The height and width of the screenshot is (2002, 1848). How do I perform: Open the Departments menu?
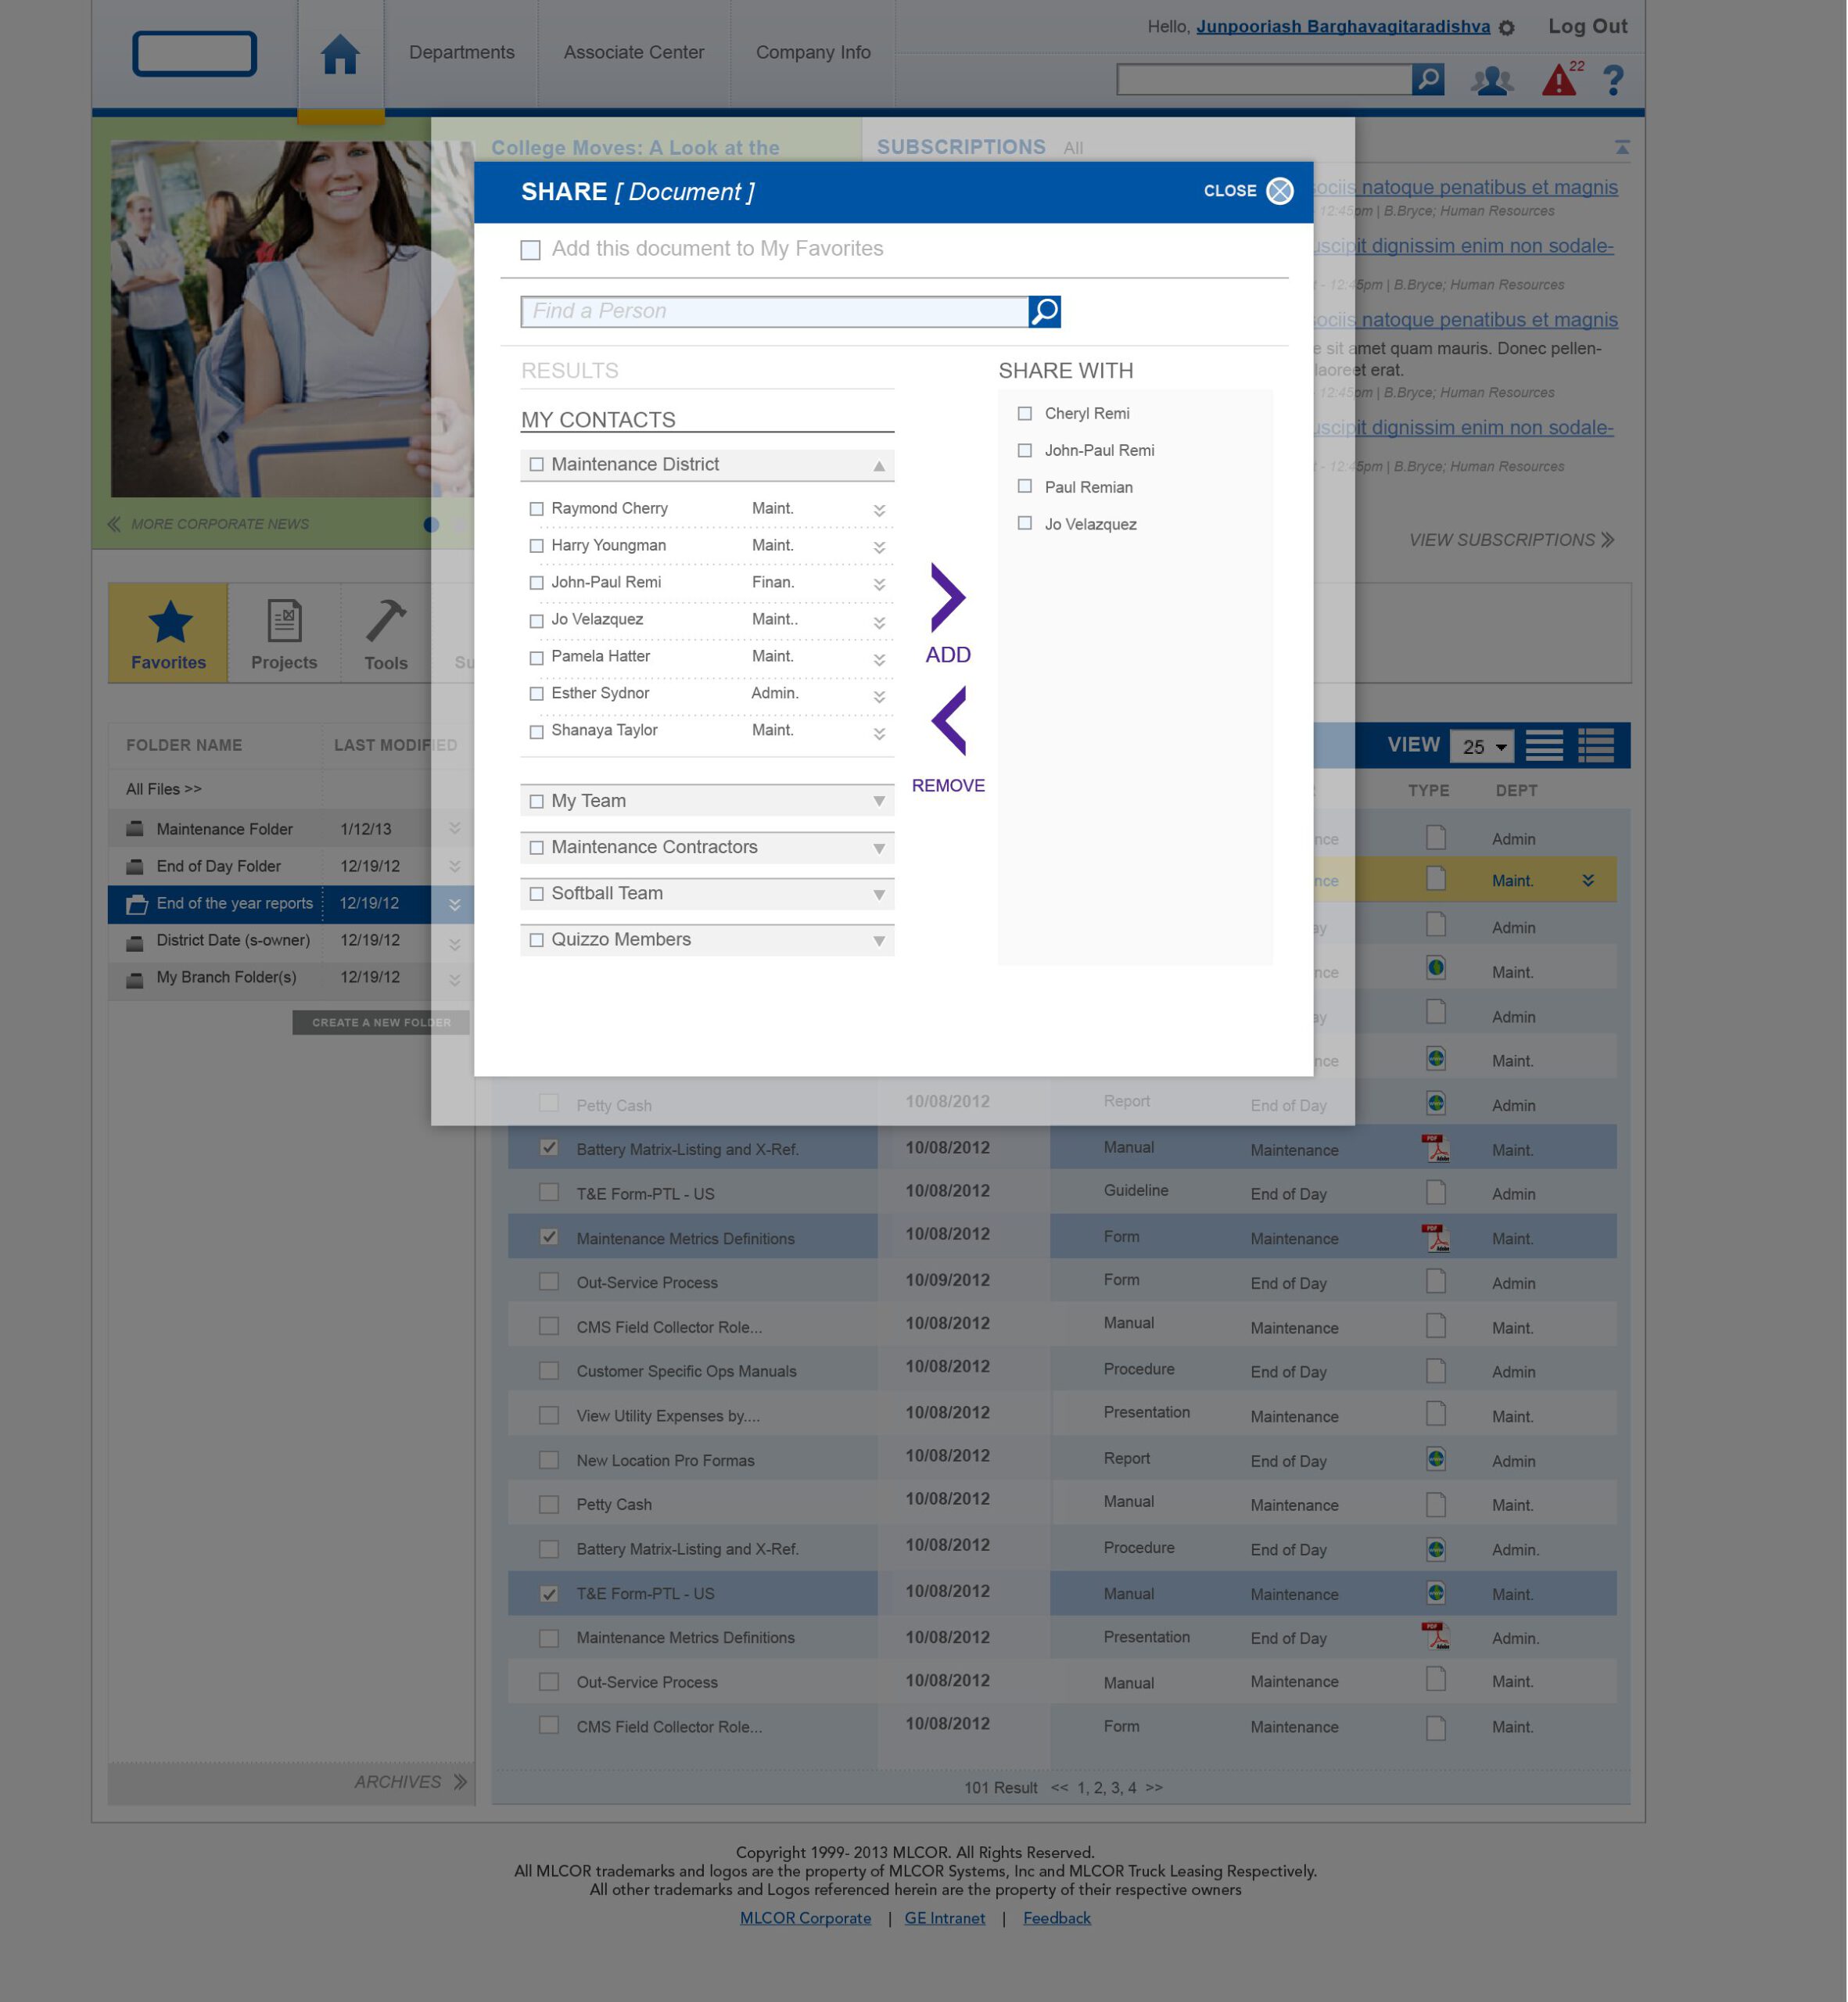pyautogui.click(x=461, y=52)
